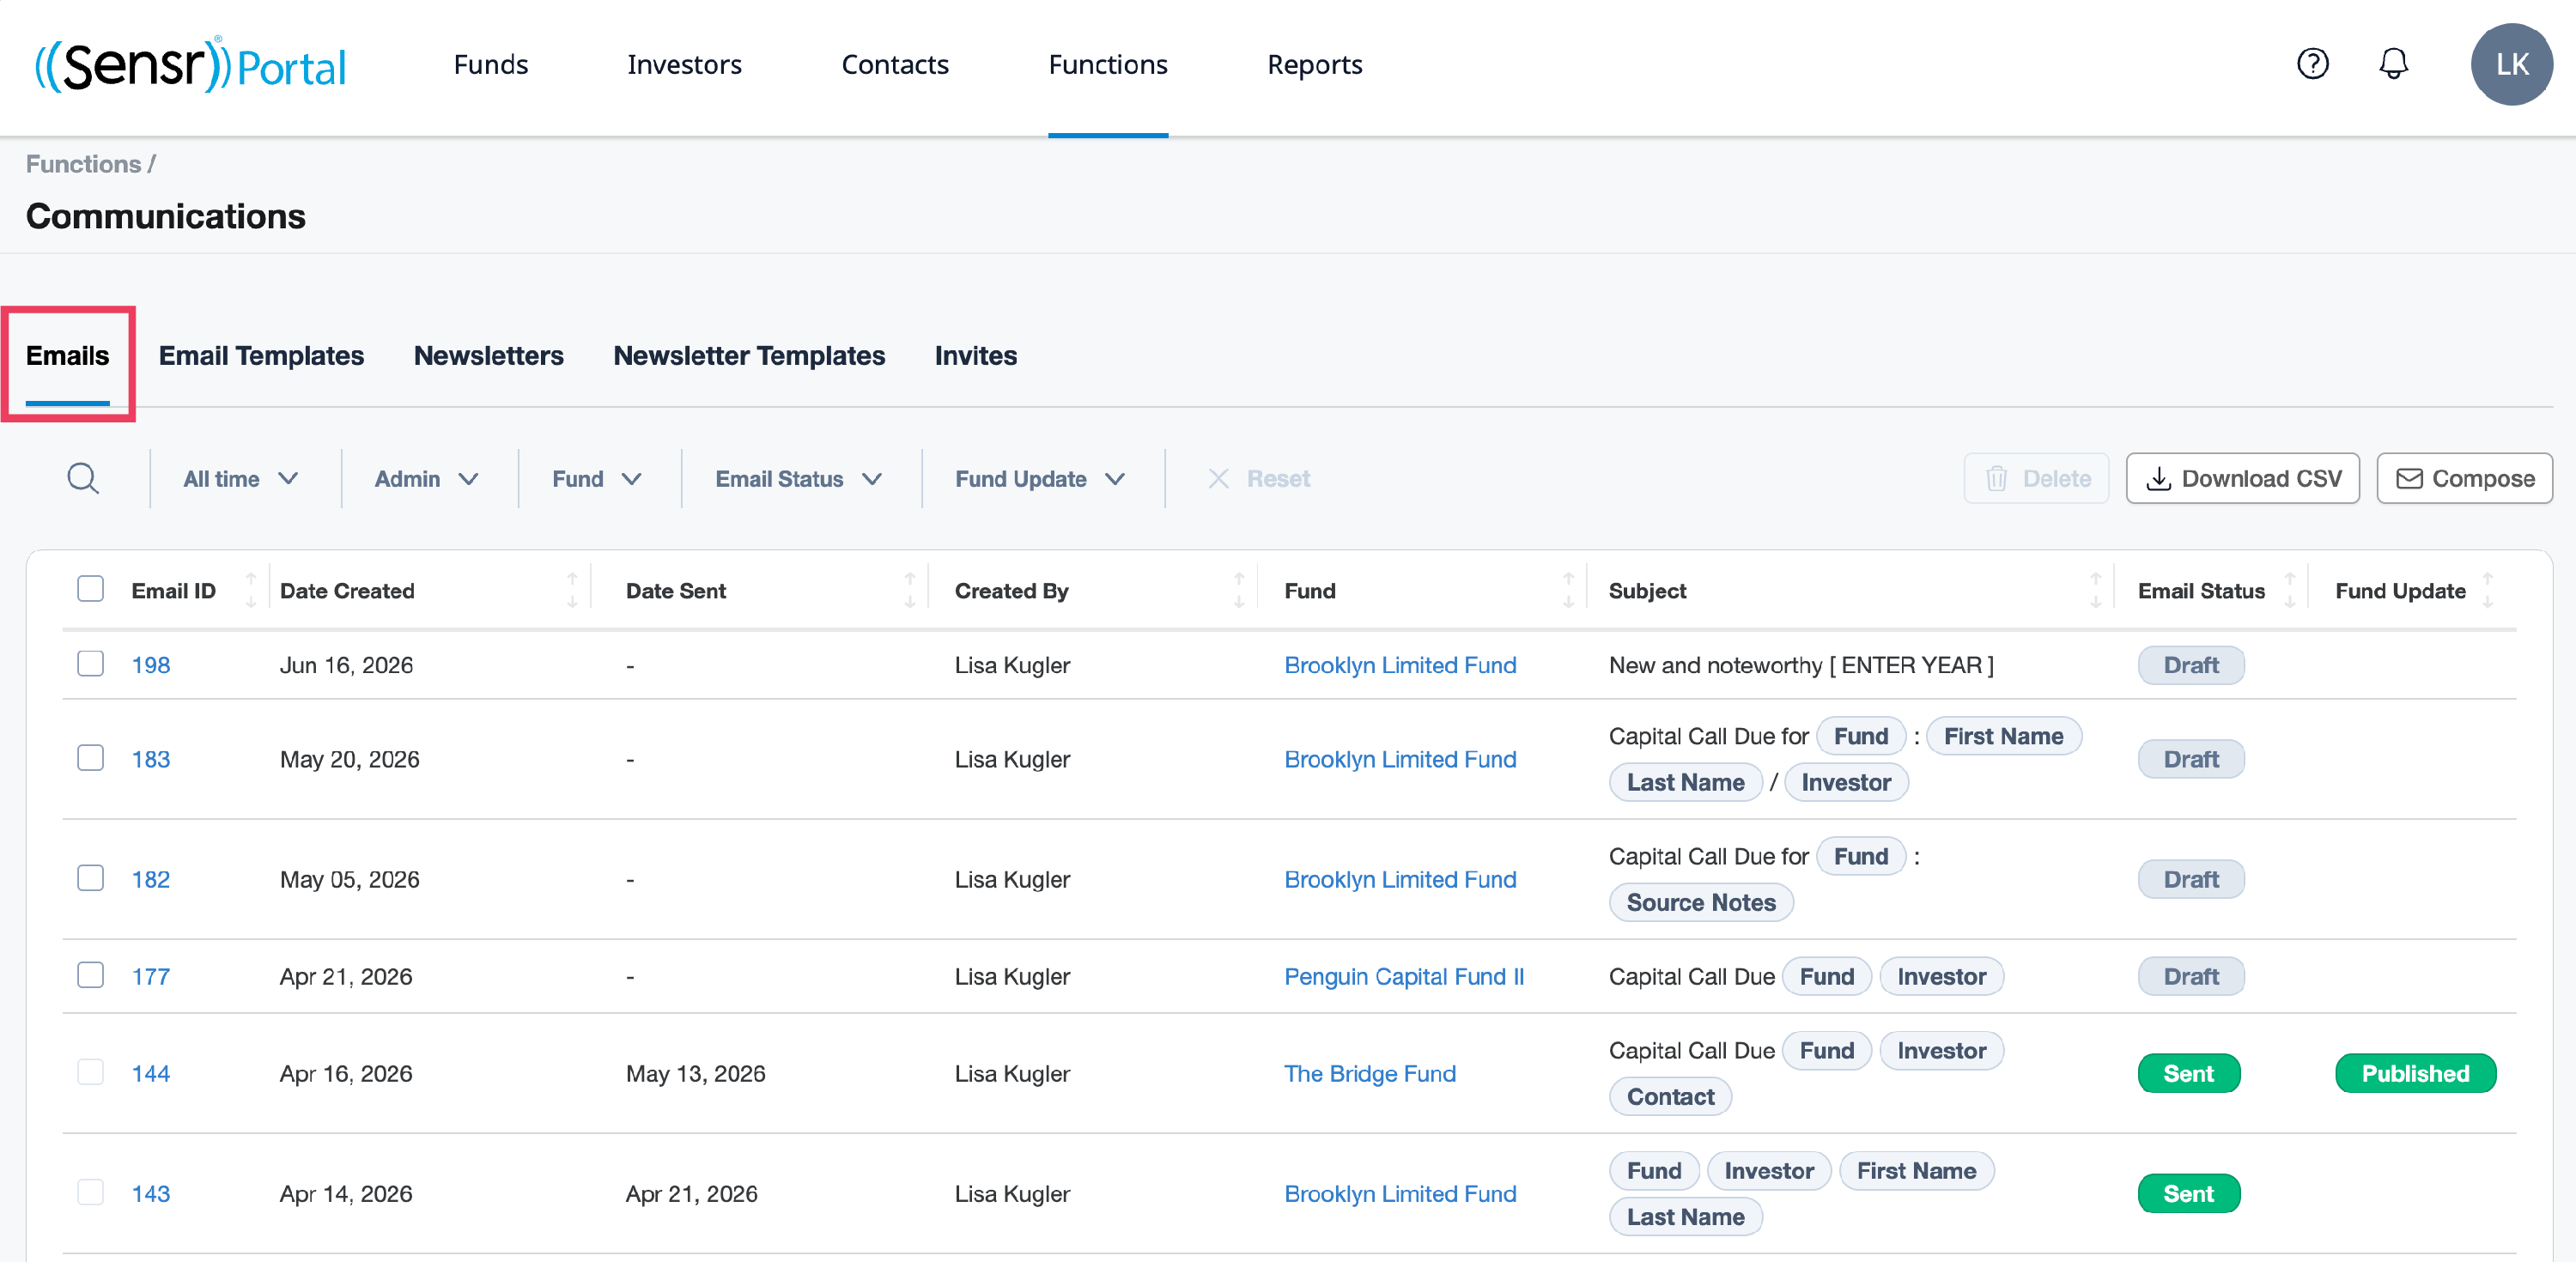Switch to the Email Templates tab

[261, 356]
